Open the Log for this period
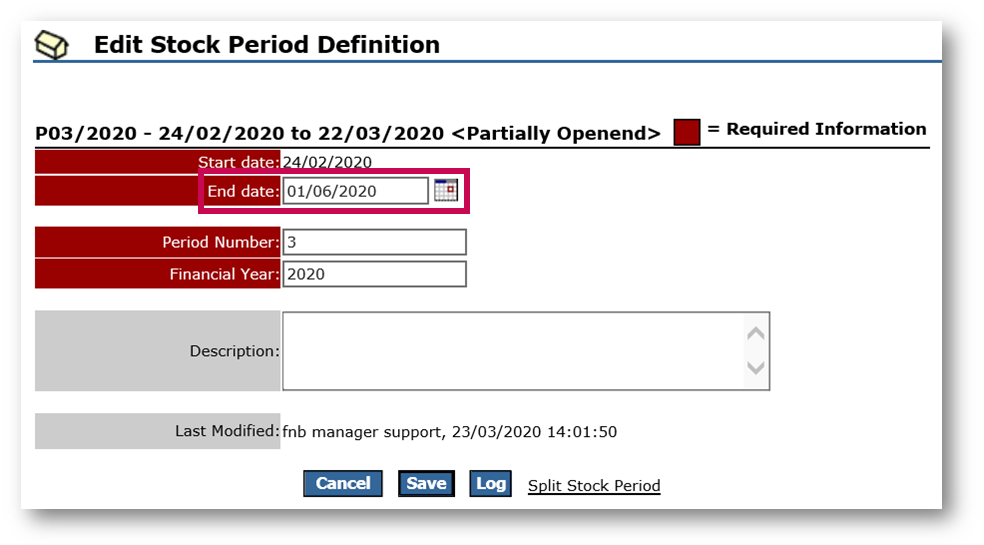984x545 pixels. point(490,483)
